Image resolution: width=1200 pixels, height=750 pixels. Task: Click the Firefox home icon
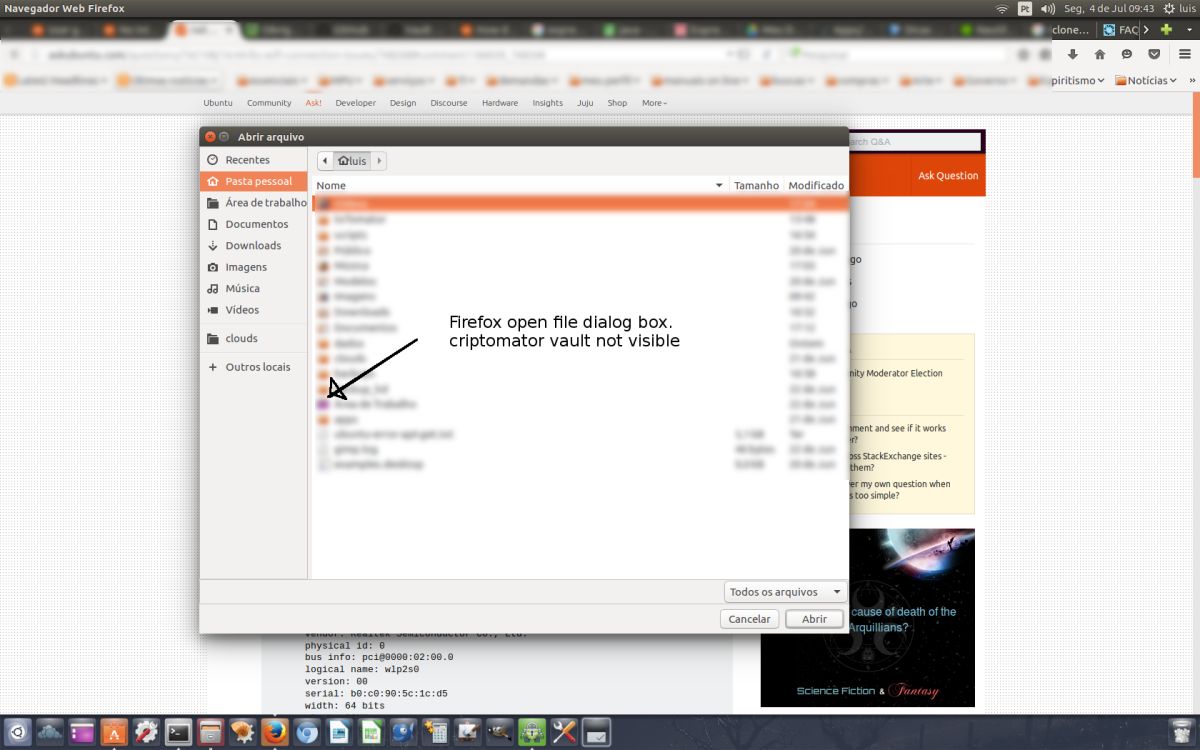pyautogui.click(x=1100, y=54)
